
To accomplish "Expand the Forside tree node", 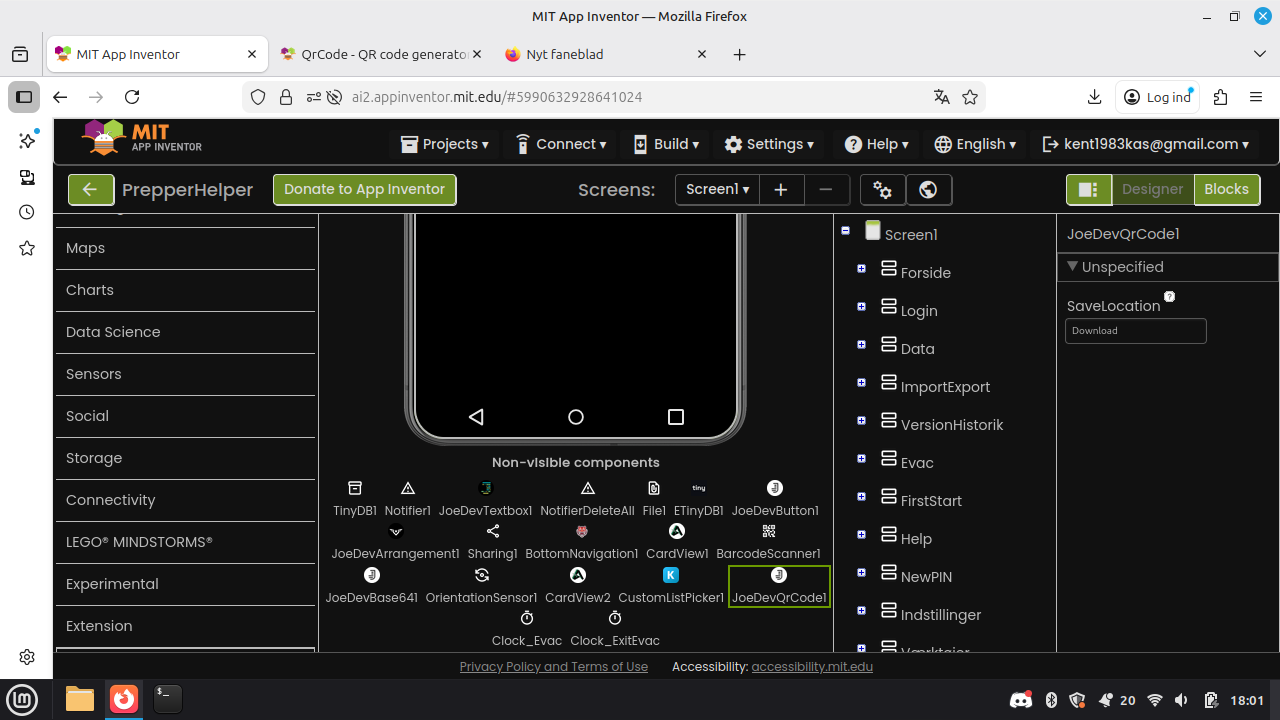I will click(x=861, y=268).
